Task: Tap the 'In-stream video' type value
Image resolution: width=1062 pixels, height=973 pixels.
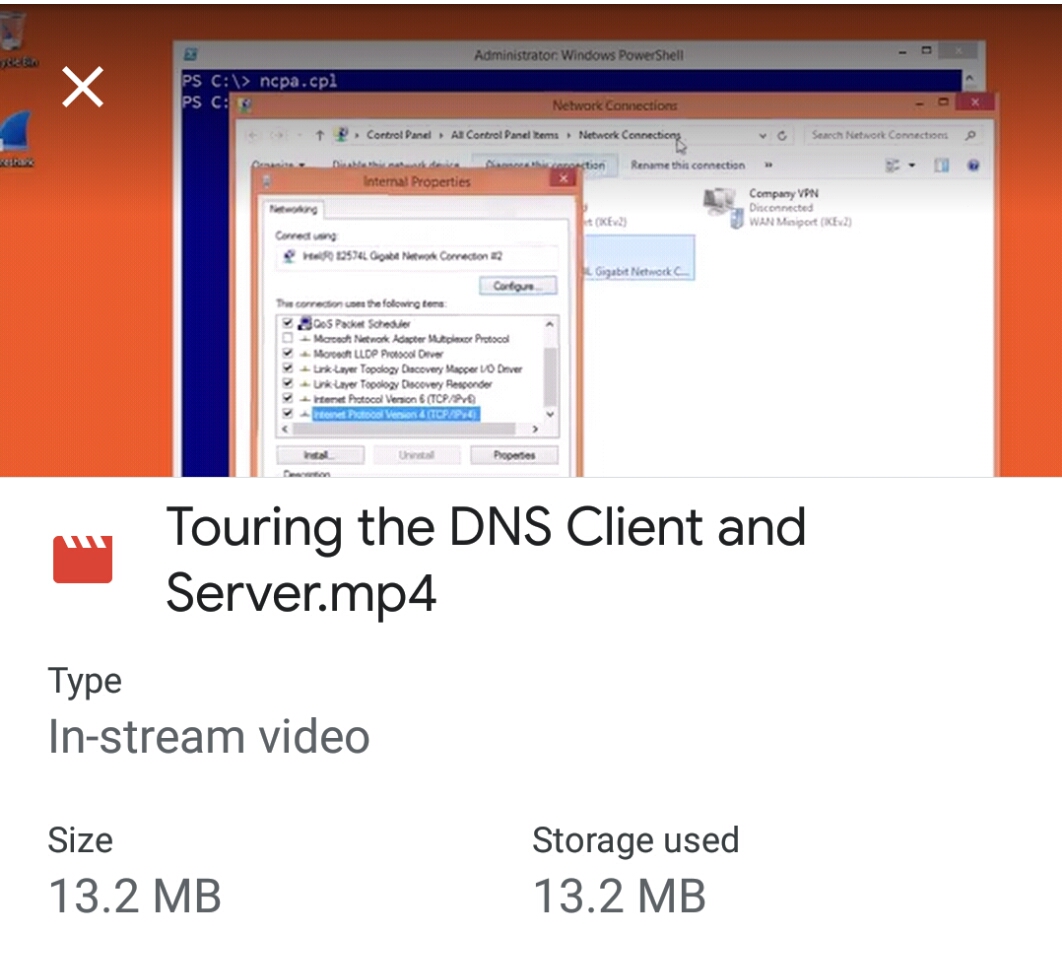Action: 209,736
